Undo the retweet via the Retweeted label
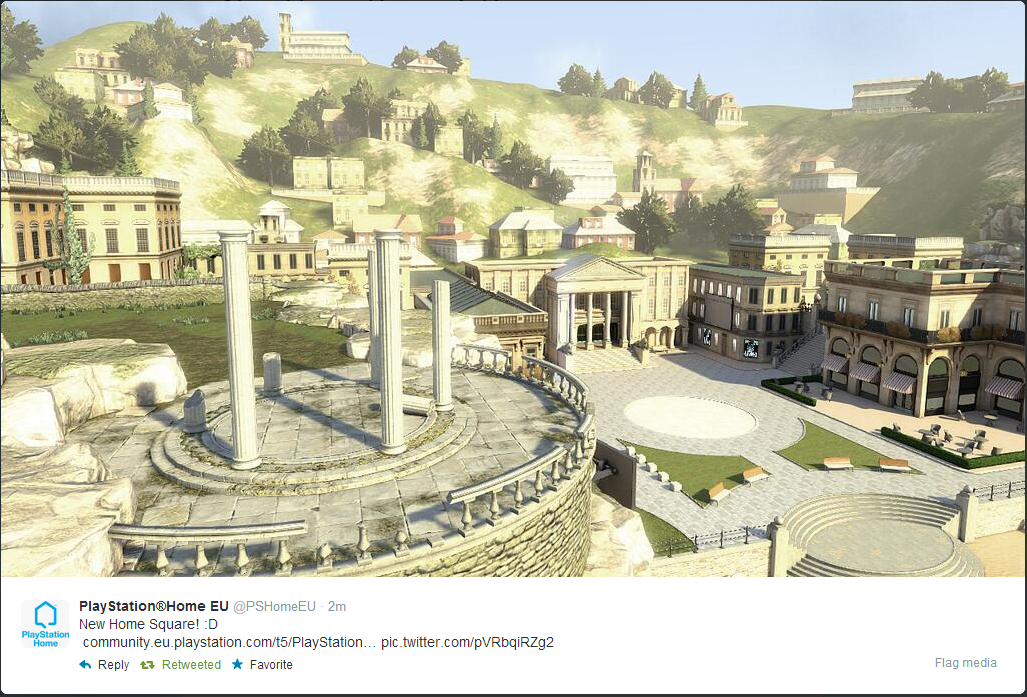The width and height of the screenshot is (1027, 697). [191, 664]
